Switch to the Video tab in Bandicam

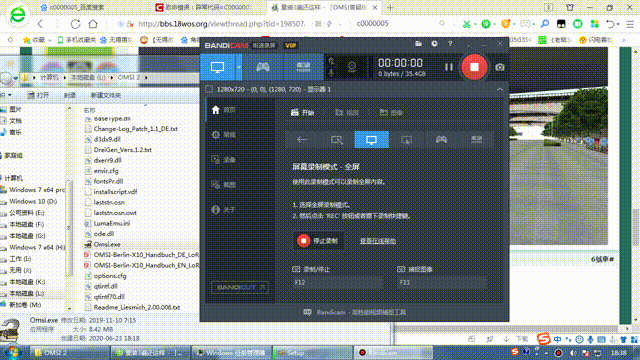(347, 112)
